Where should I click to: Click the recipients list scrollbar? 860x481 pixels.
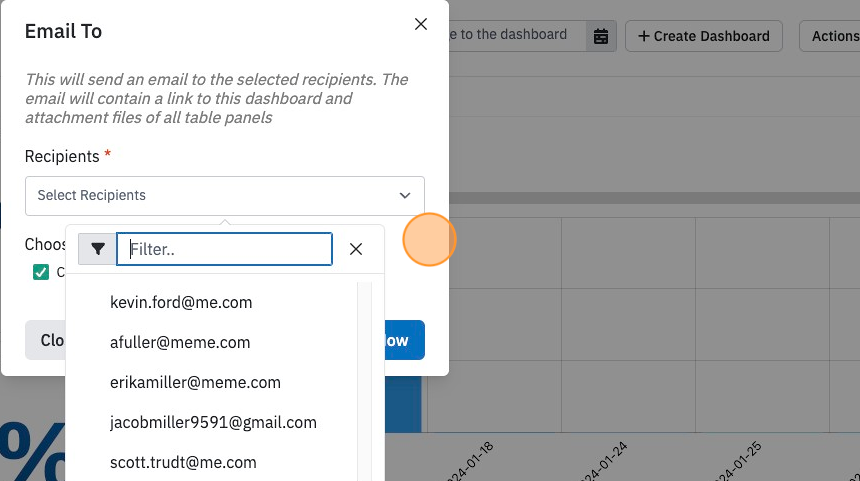[x=364, y=382]
